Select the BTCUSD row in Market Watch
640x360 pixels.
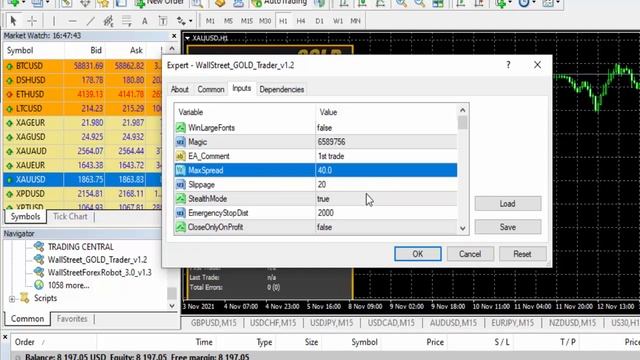(x=82, y=66)
